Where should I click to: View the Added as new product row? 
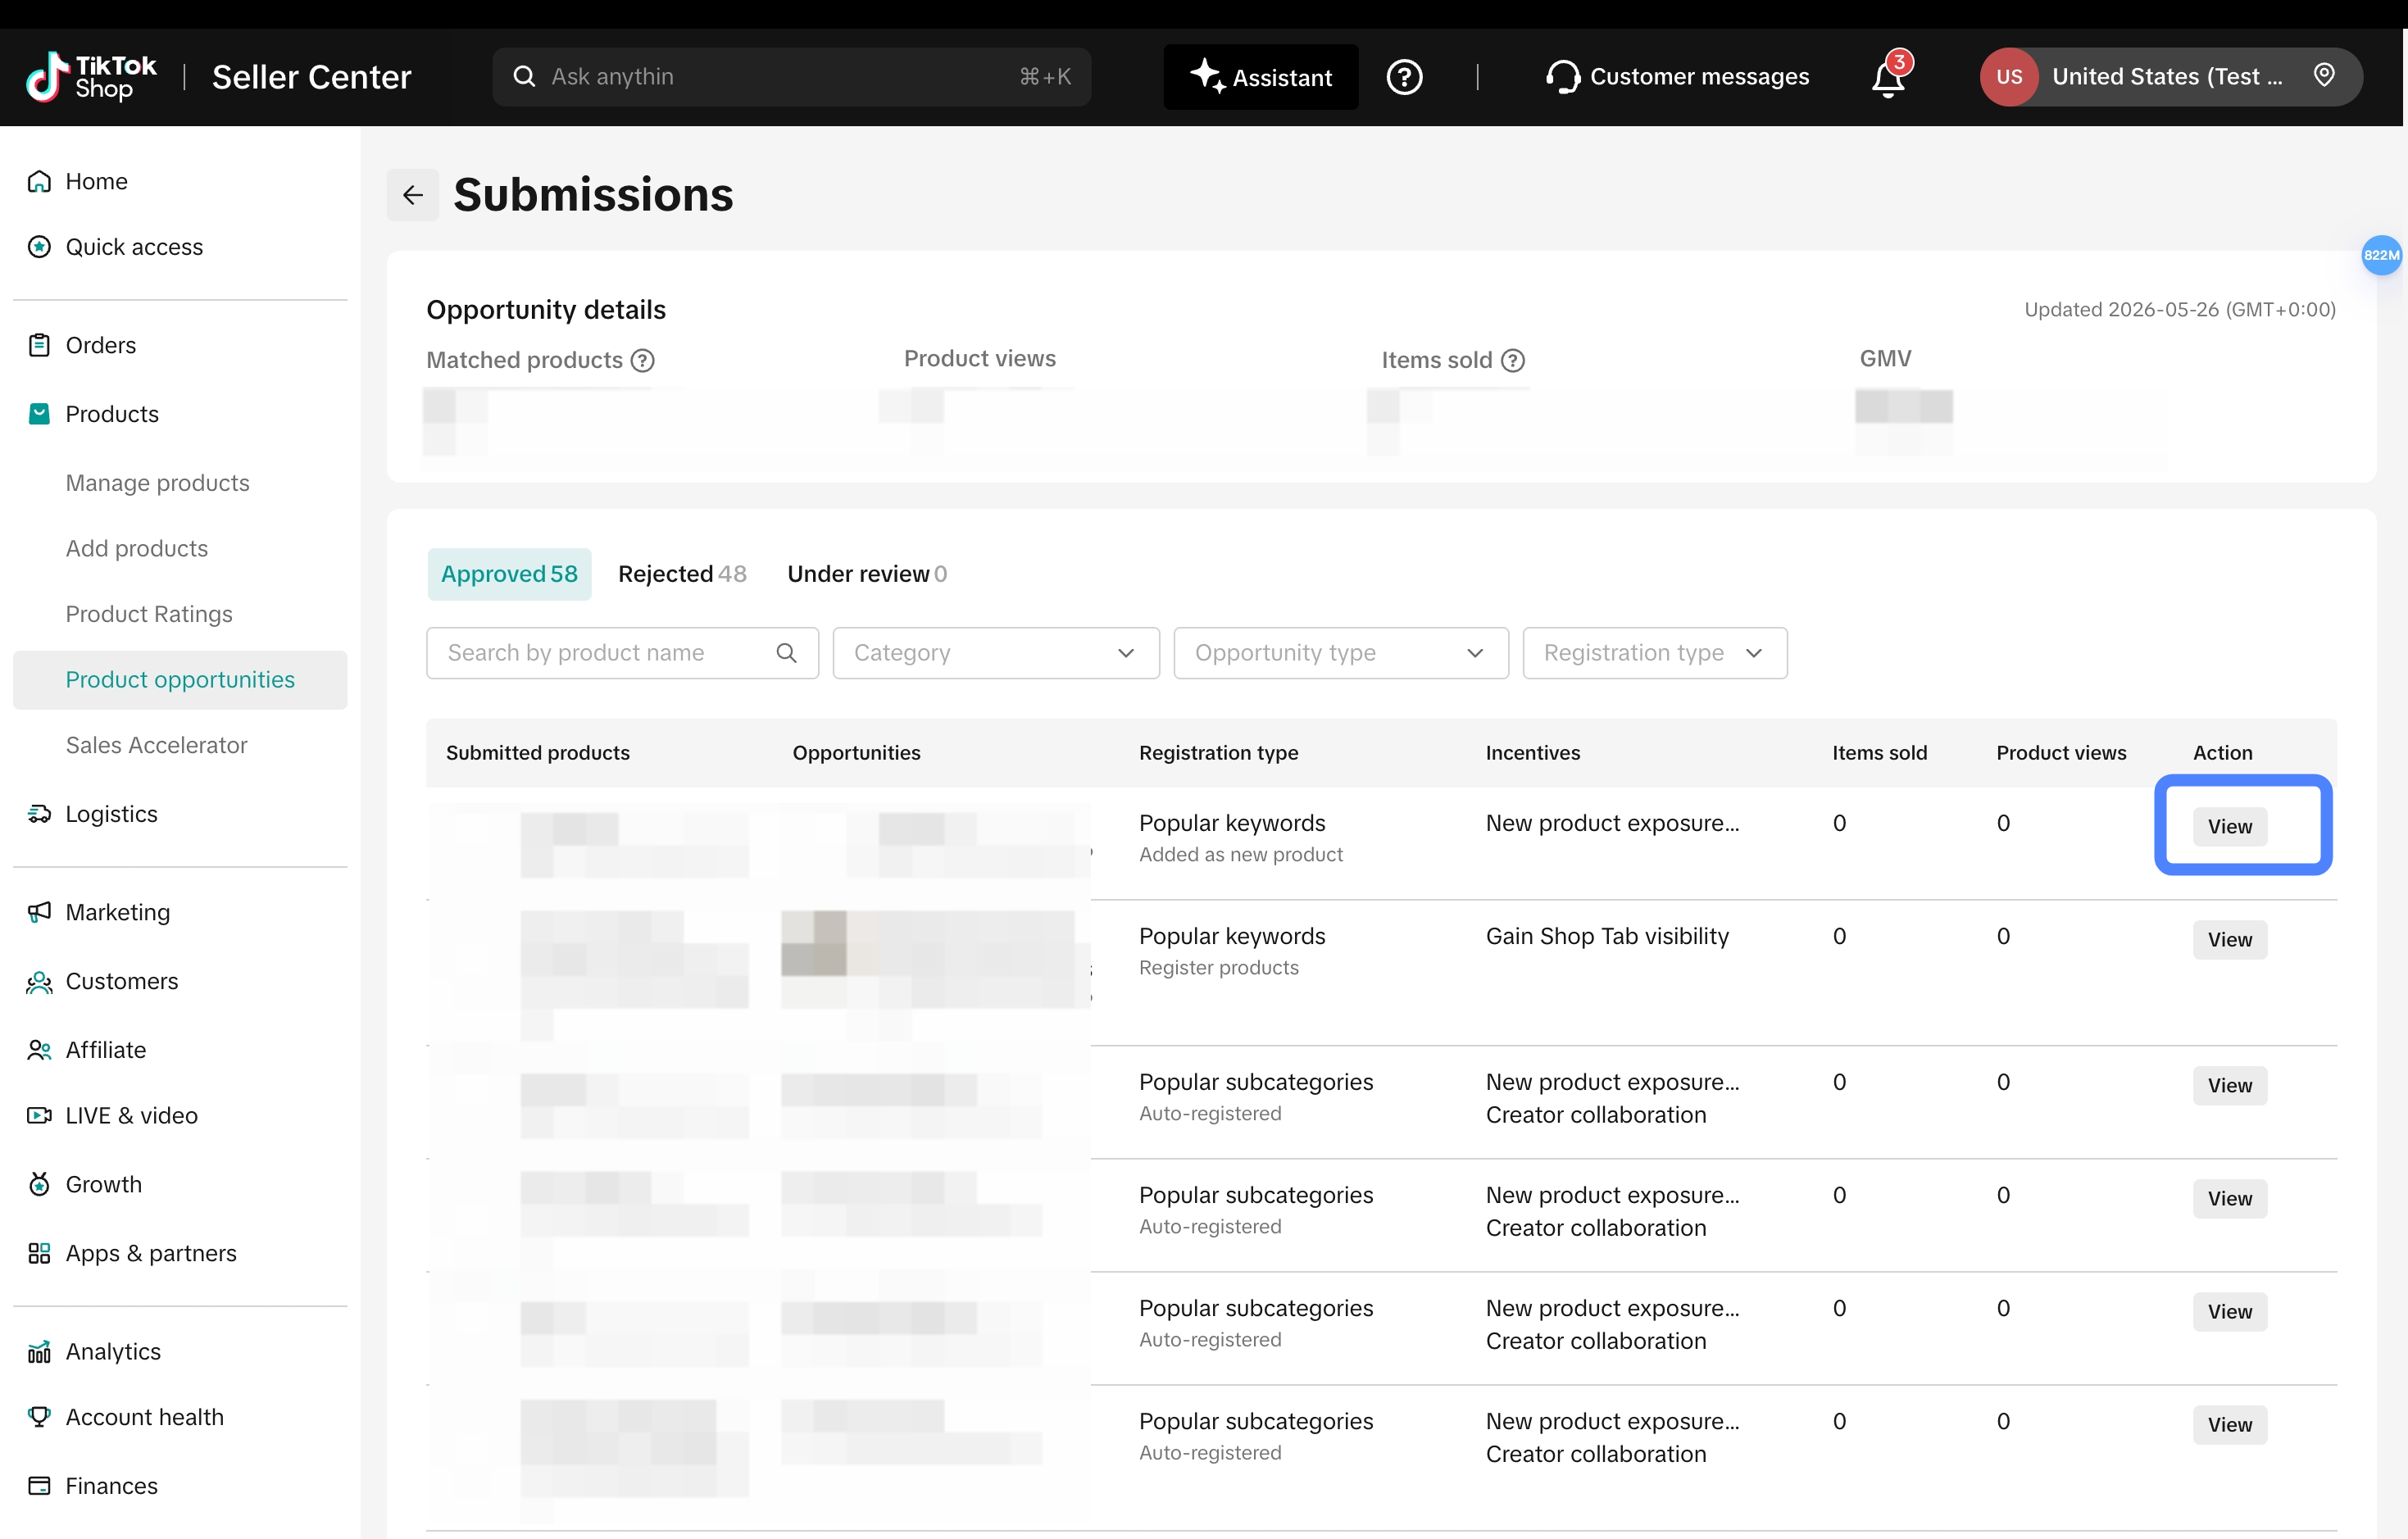coord(2229,826)
